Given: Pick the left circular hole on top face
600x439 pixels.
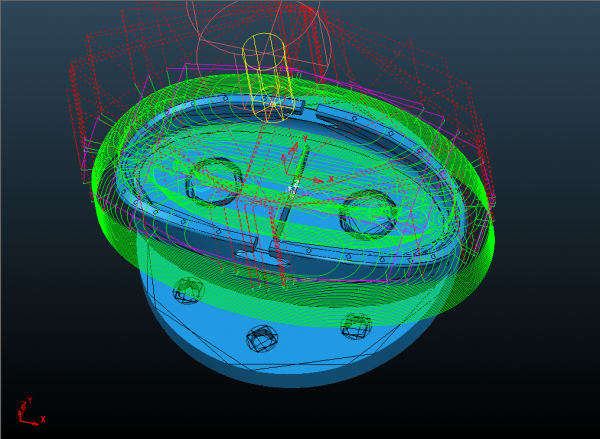Looking at the screenshot, I should point(214,181).
